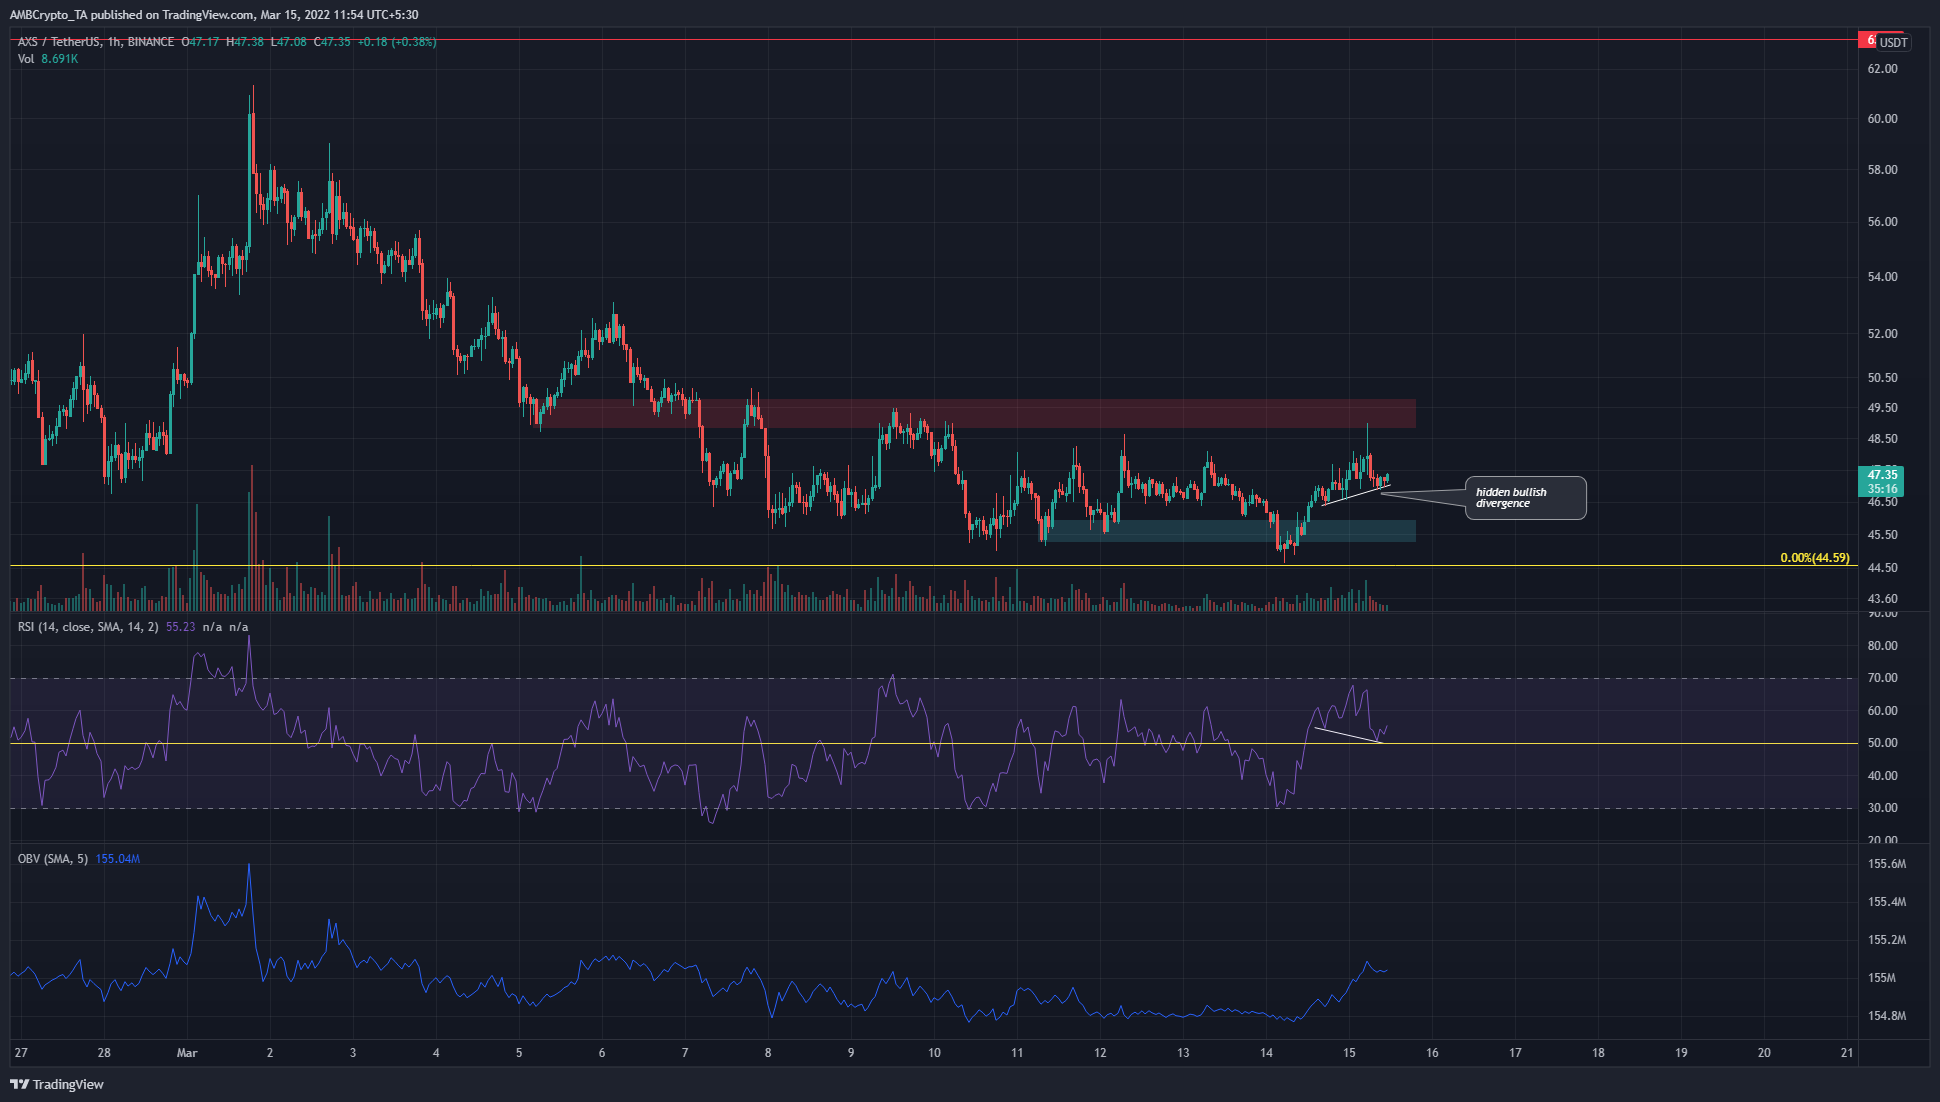Click the USDT currency label

(1893, 42)
